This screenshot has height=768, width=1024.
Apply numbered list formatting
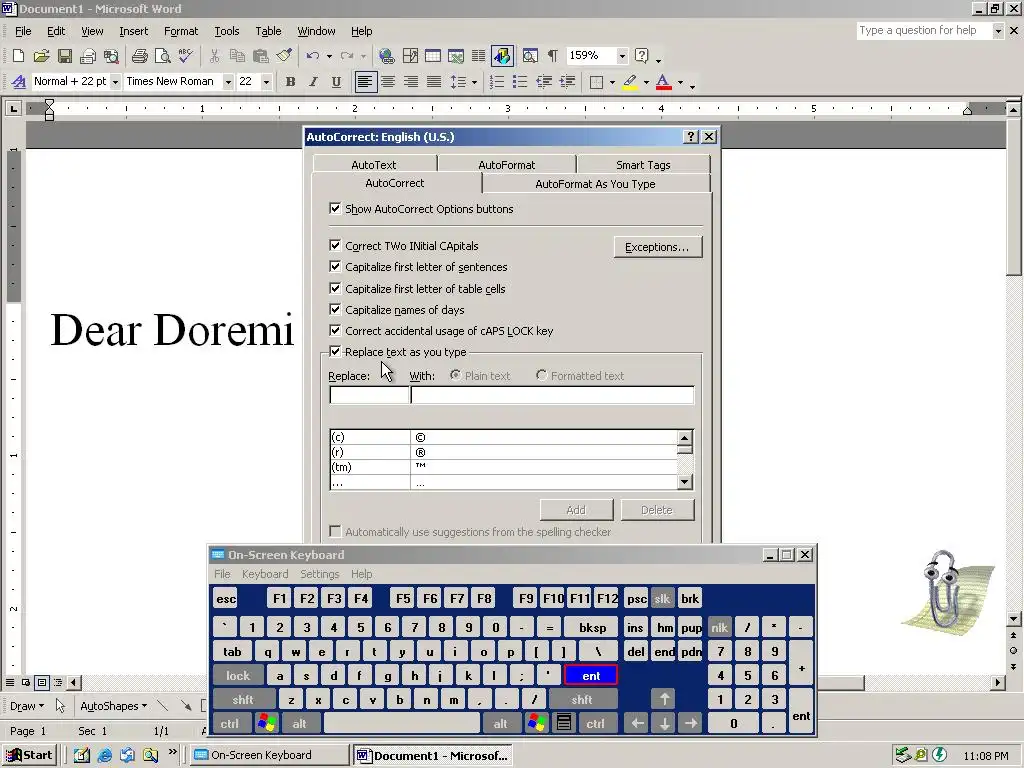coord(497,82)
